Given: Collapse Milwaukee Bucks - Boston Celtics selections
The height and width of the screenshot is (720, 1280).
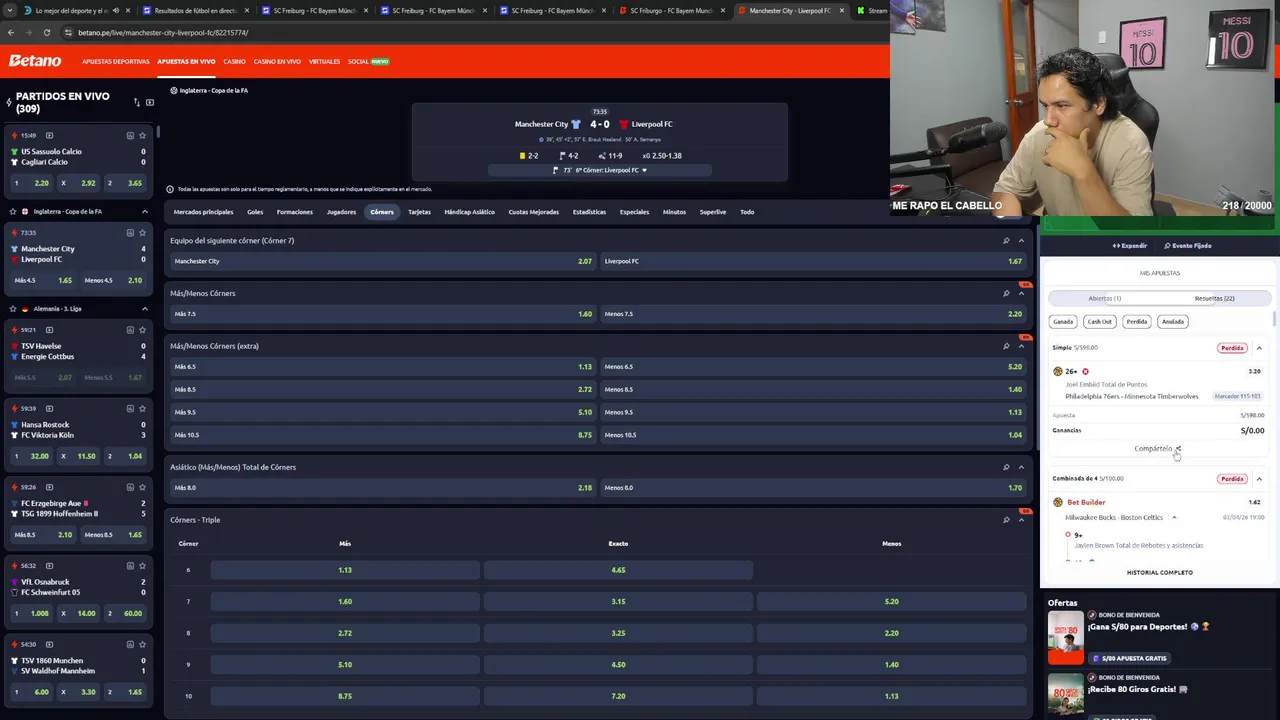Looking at the screenshot, I should pyautogui.click(x=1174, y=518).
